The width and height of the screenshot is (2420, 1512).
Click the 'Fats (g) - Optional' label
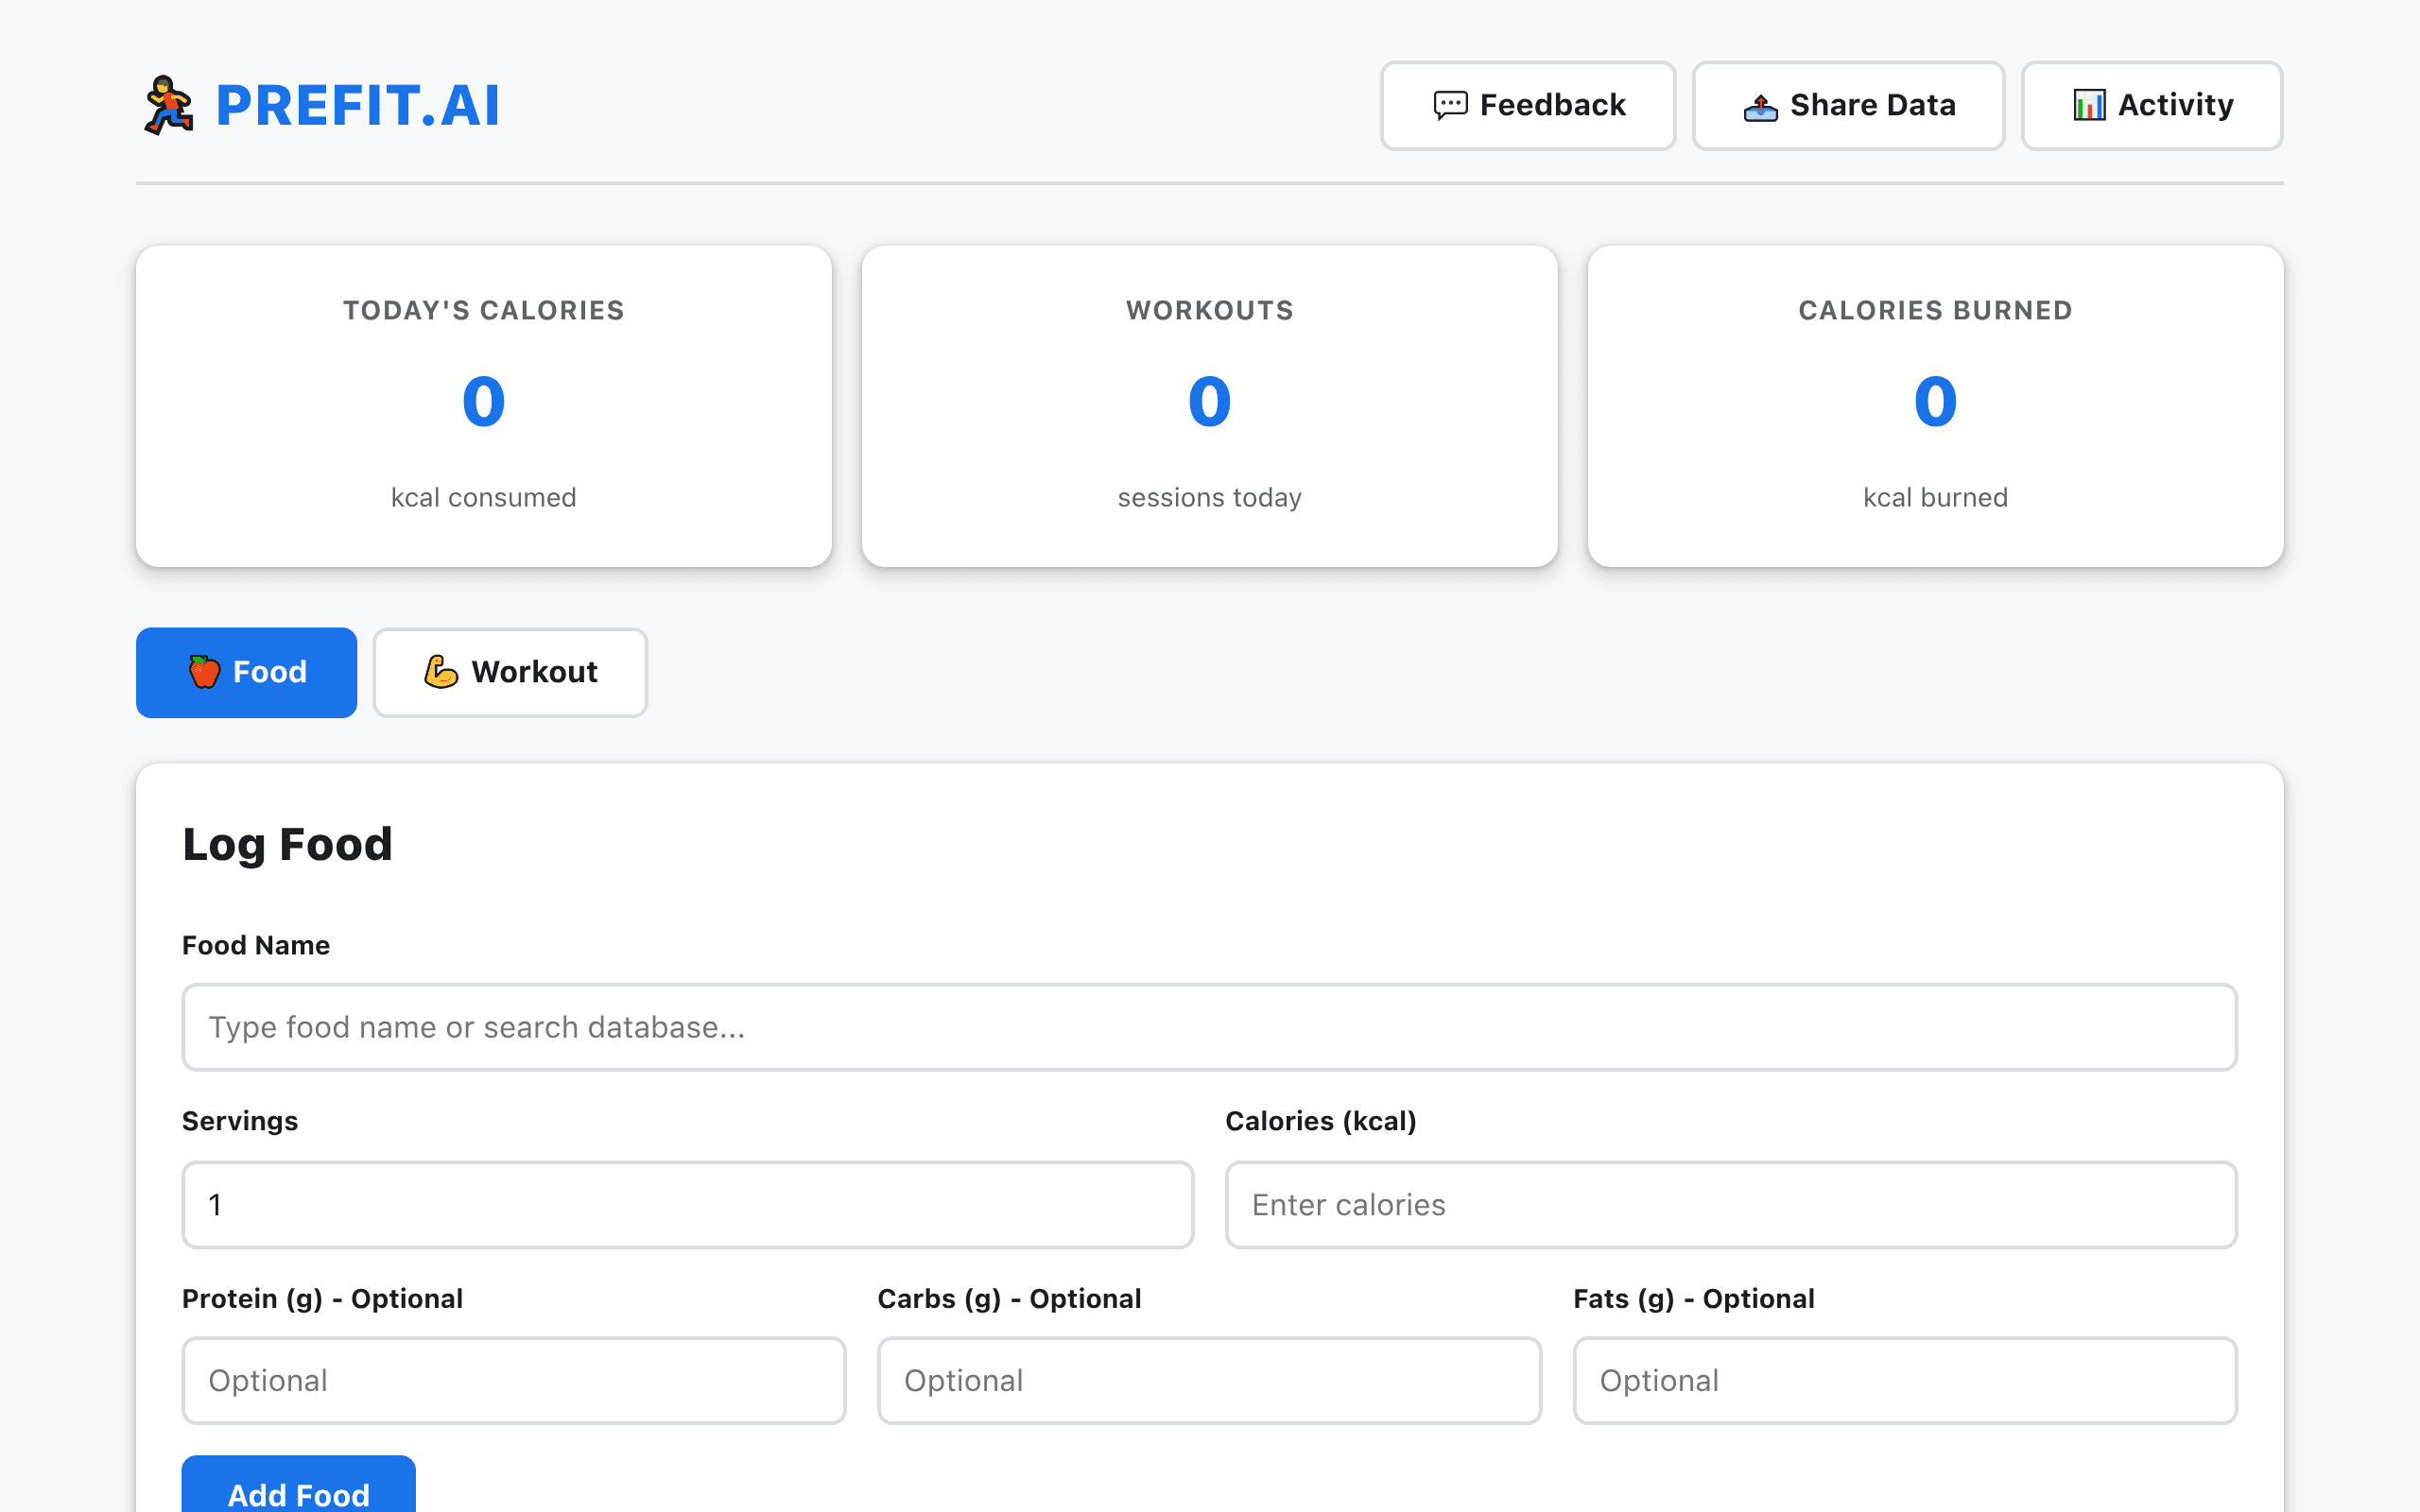[x=1694, y=1298]
